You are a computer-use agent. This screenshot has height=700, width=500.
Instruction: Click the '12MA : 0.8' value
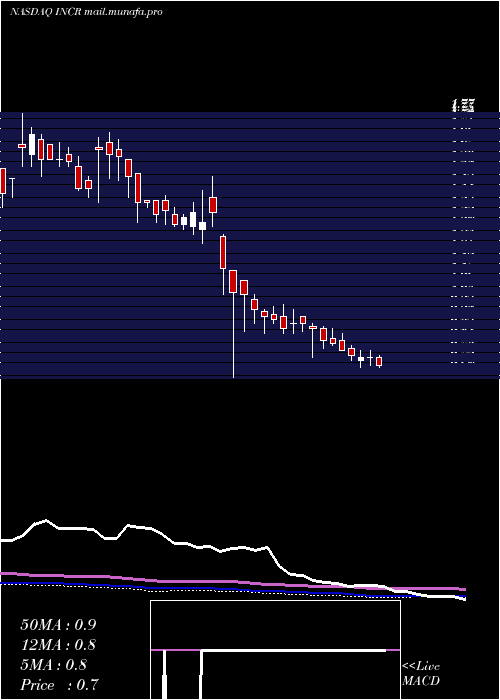point(58,645)
